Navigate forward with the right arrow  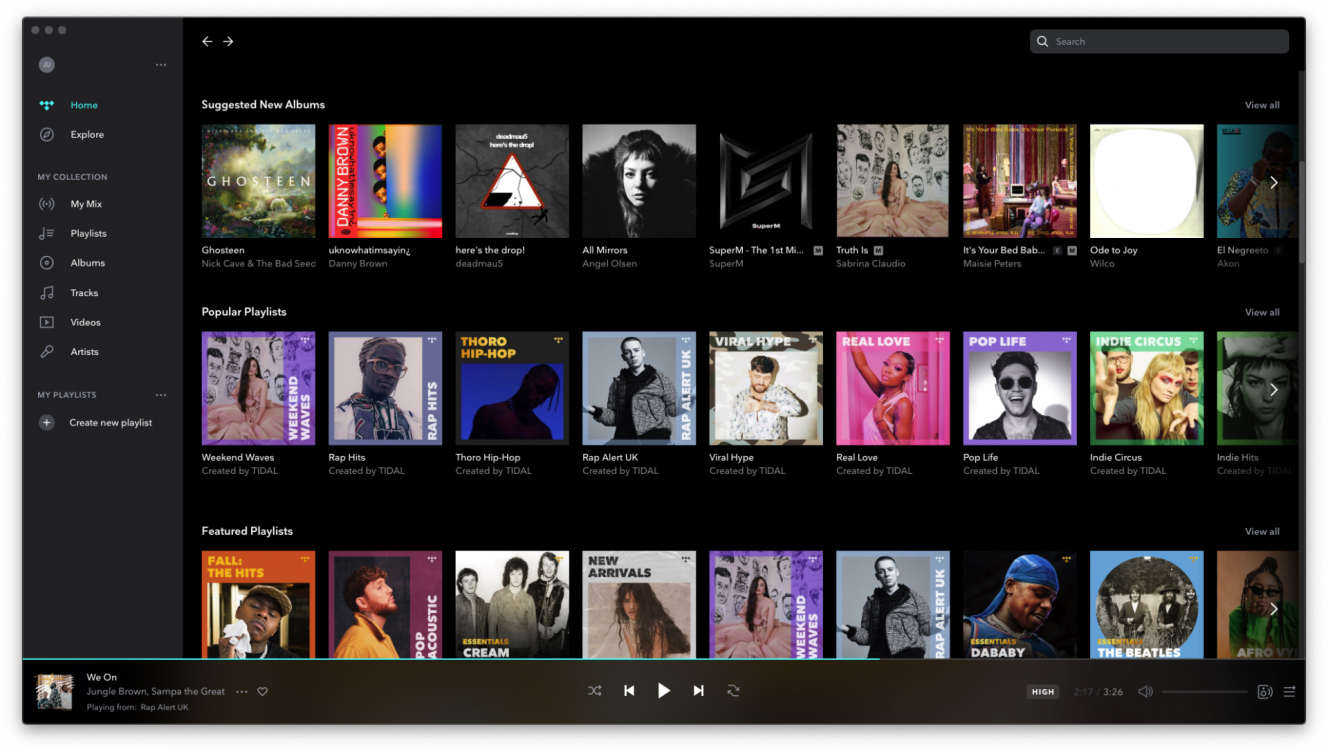(228, 41)
